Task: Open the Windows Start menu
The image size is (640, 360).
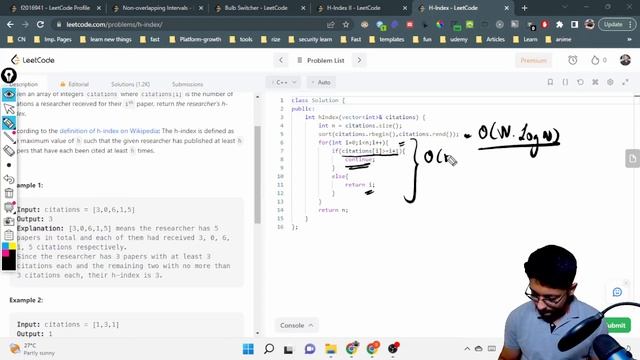Action: pyautogui.click(x=248, y=349)
